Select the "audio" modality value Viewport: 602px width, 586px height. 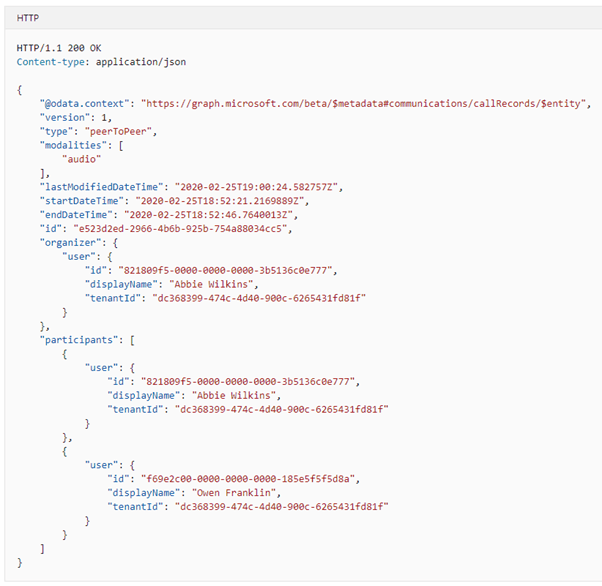tap(81, 159)
